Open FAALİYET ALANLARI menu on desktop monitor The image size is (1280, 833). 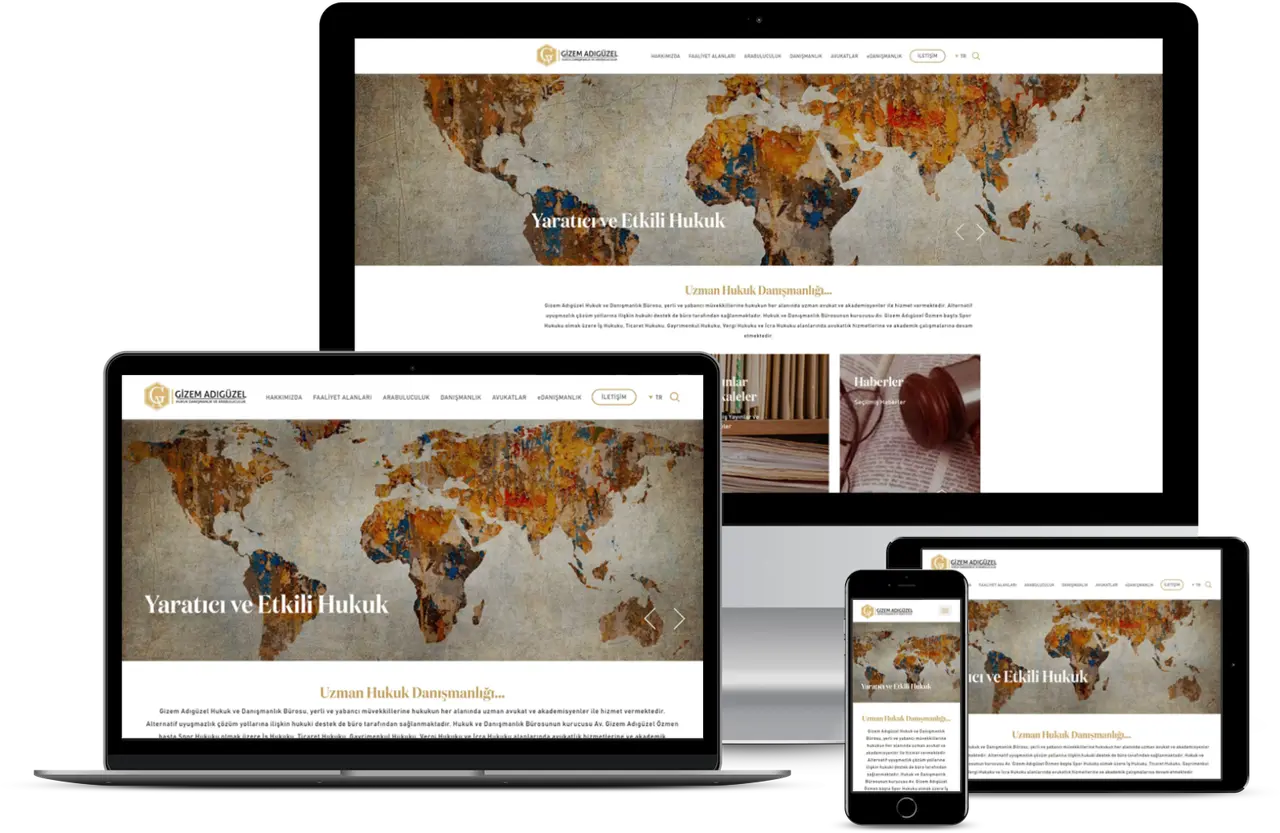pos(712,56)
